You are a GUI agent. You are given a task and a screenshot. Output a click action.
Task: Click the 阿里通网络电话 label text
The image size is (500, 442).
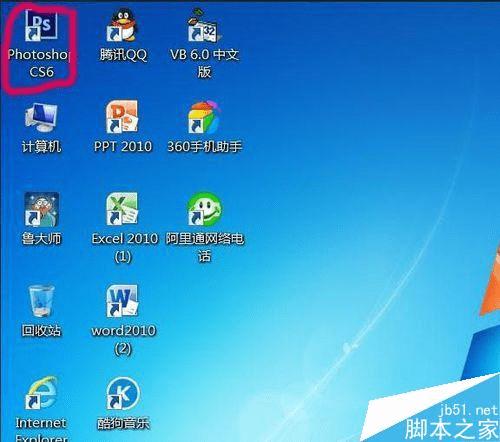[205, 247]
